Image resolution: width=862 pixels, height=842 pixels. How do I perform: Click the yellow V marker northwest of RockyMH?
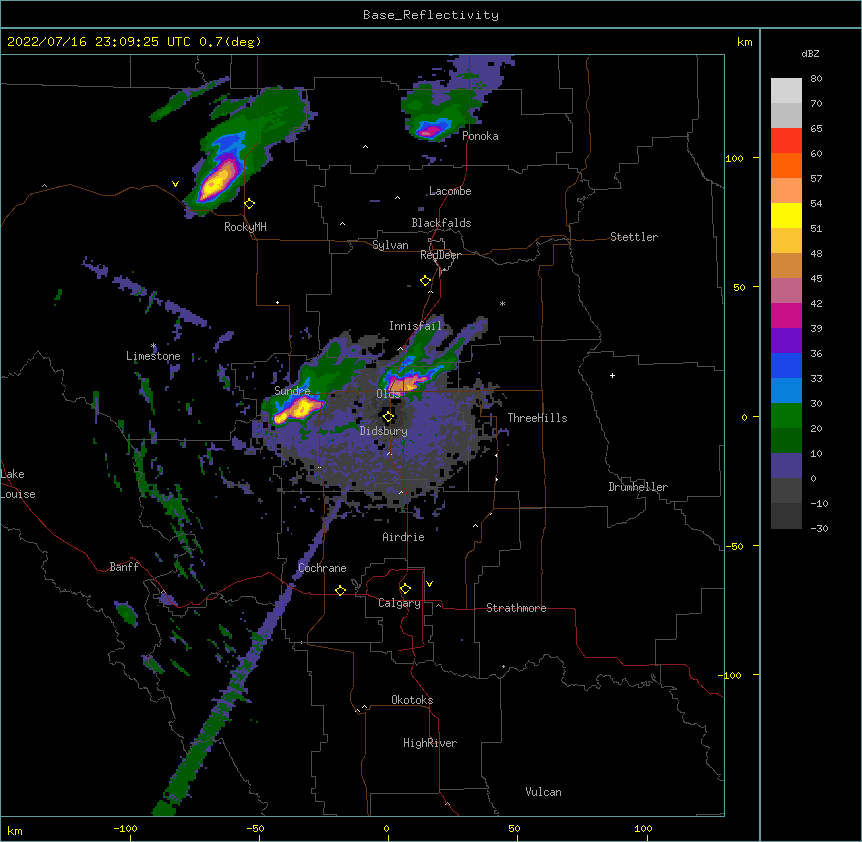[175, 184]
